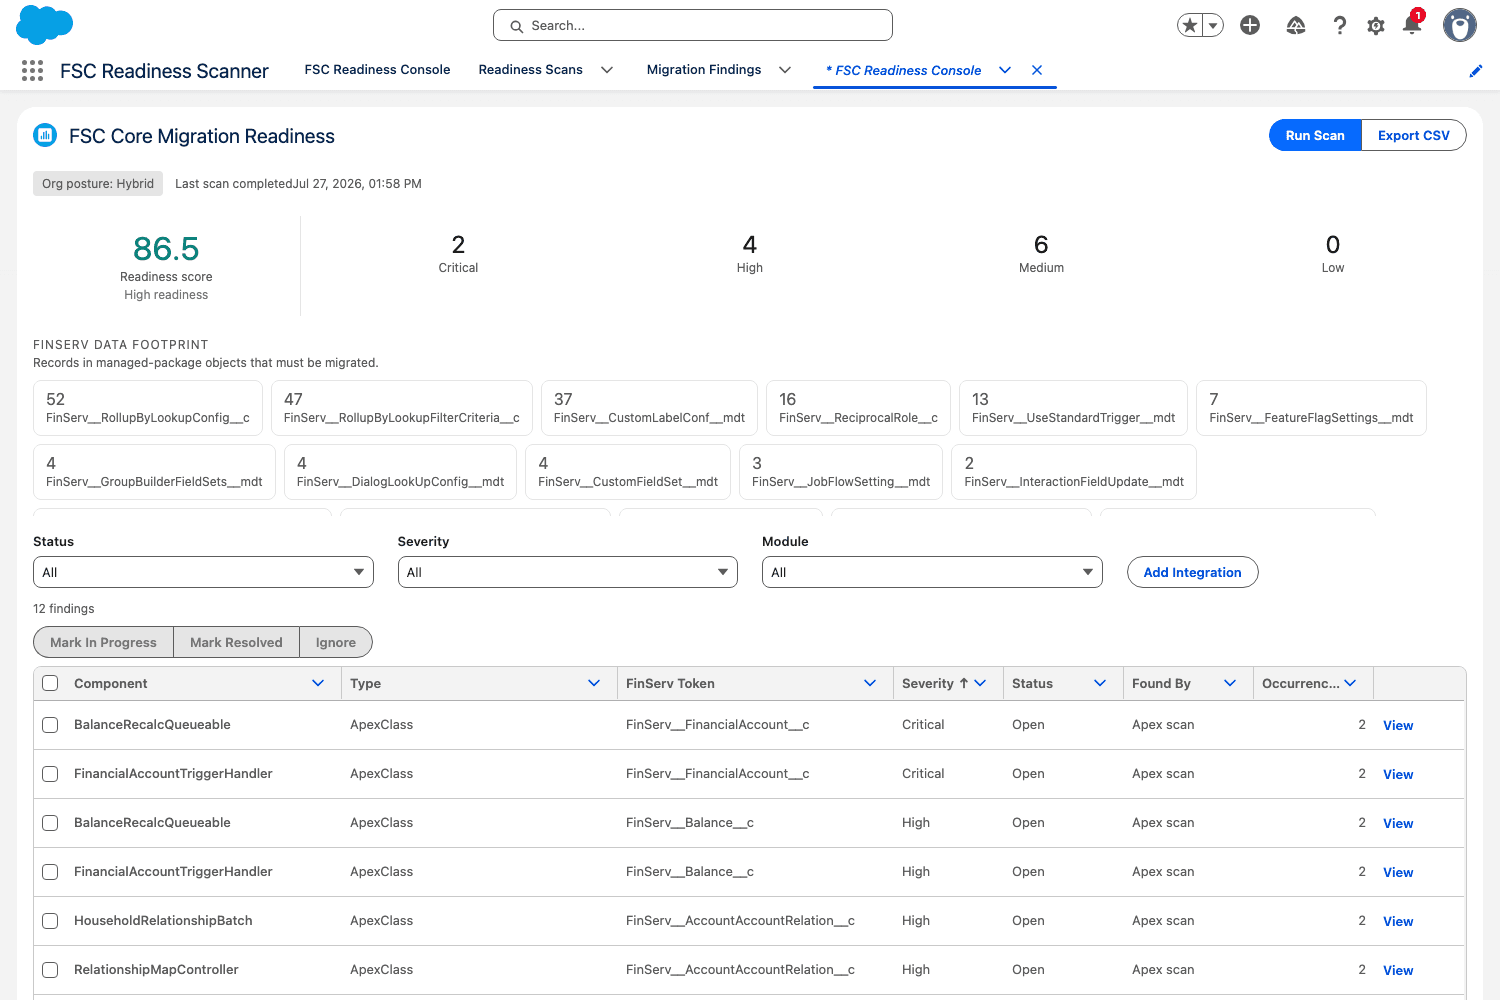Open the user profile avatar
Viewport: 1500px width, 1000px height.
(x=1460, y=25)
